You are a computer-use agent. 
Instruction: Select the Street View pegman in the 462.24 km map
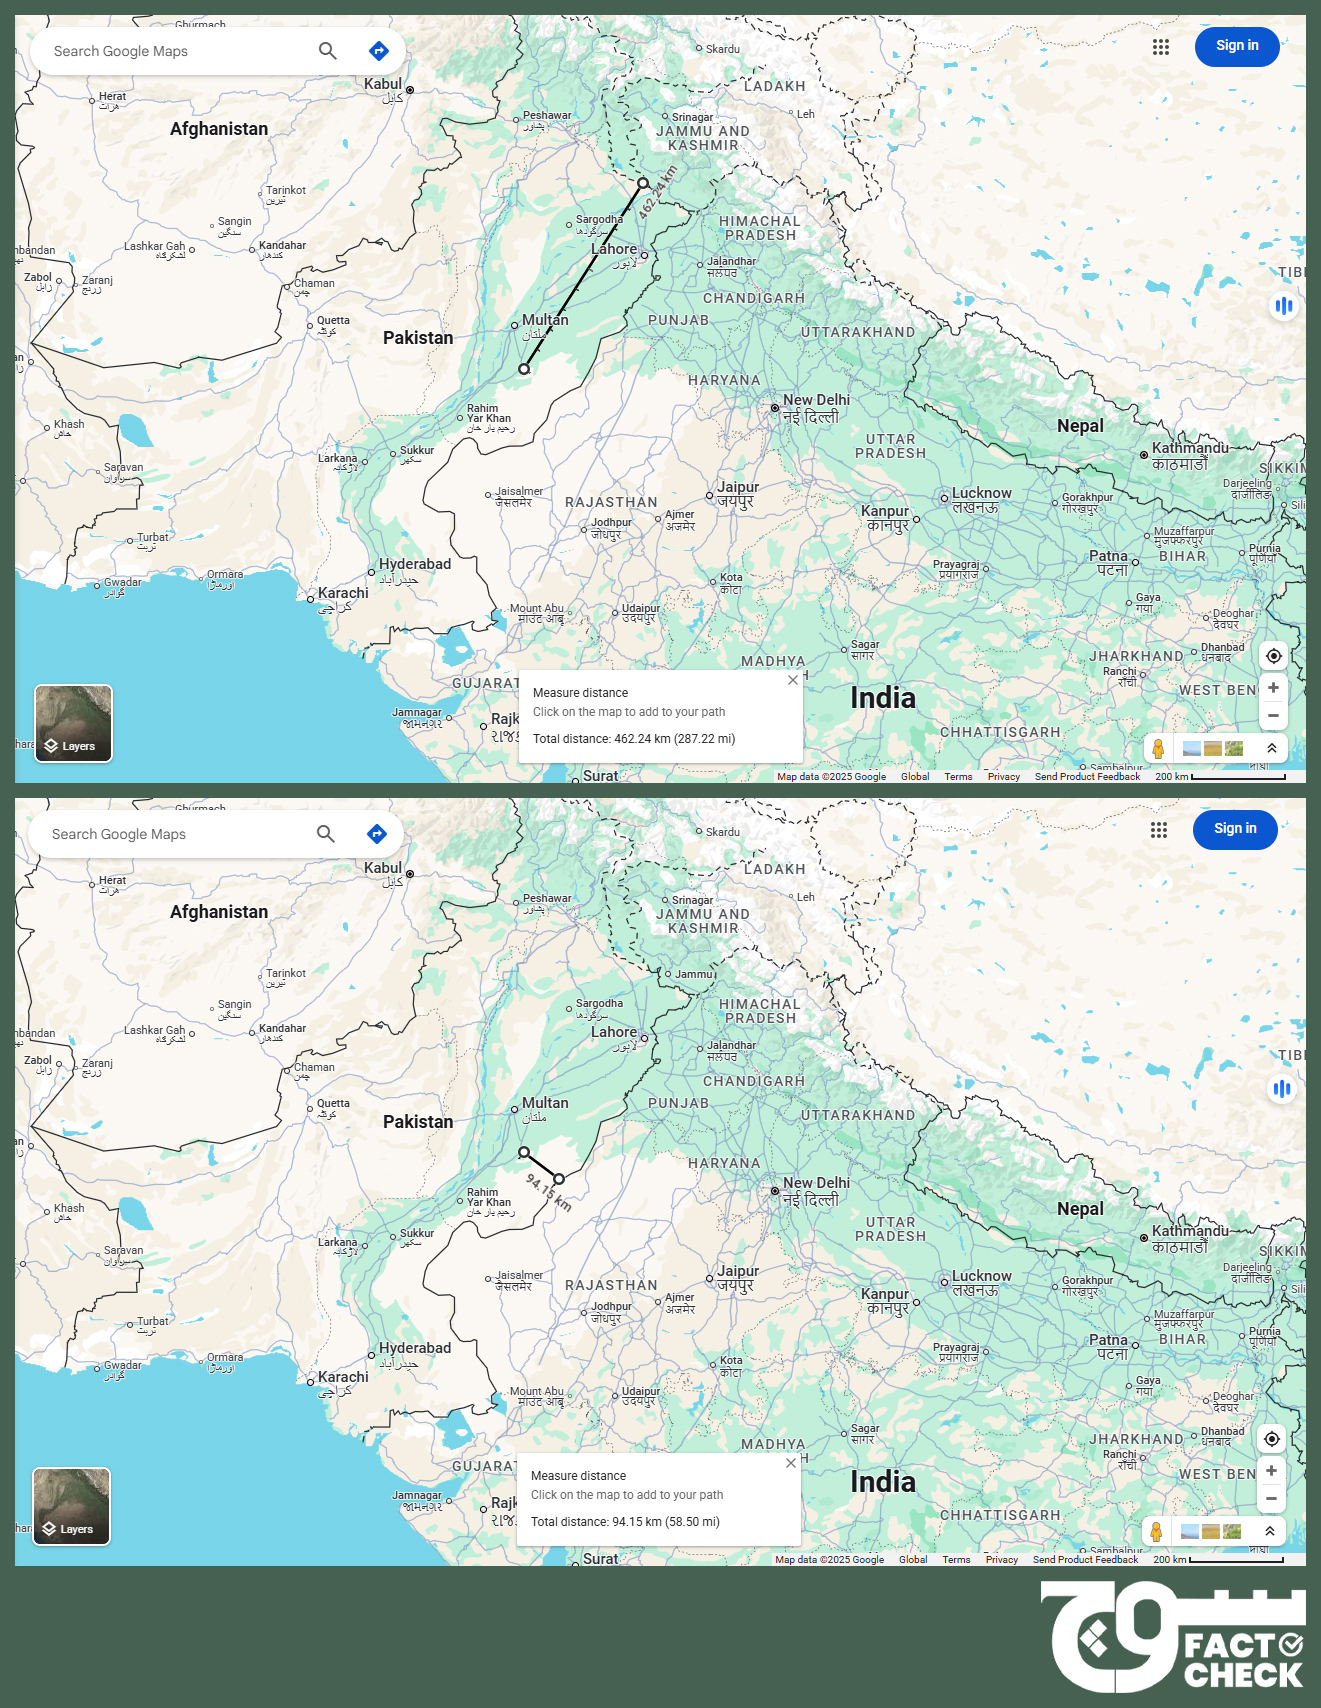click(1158, 748)
